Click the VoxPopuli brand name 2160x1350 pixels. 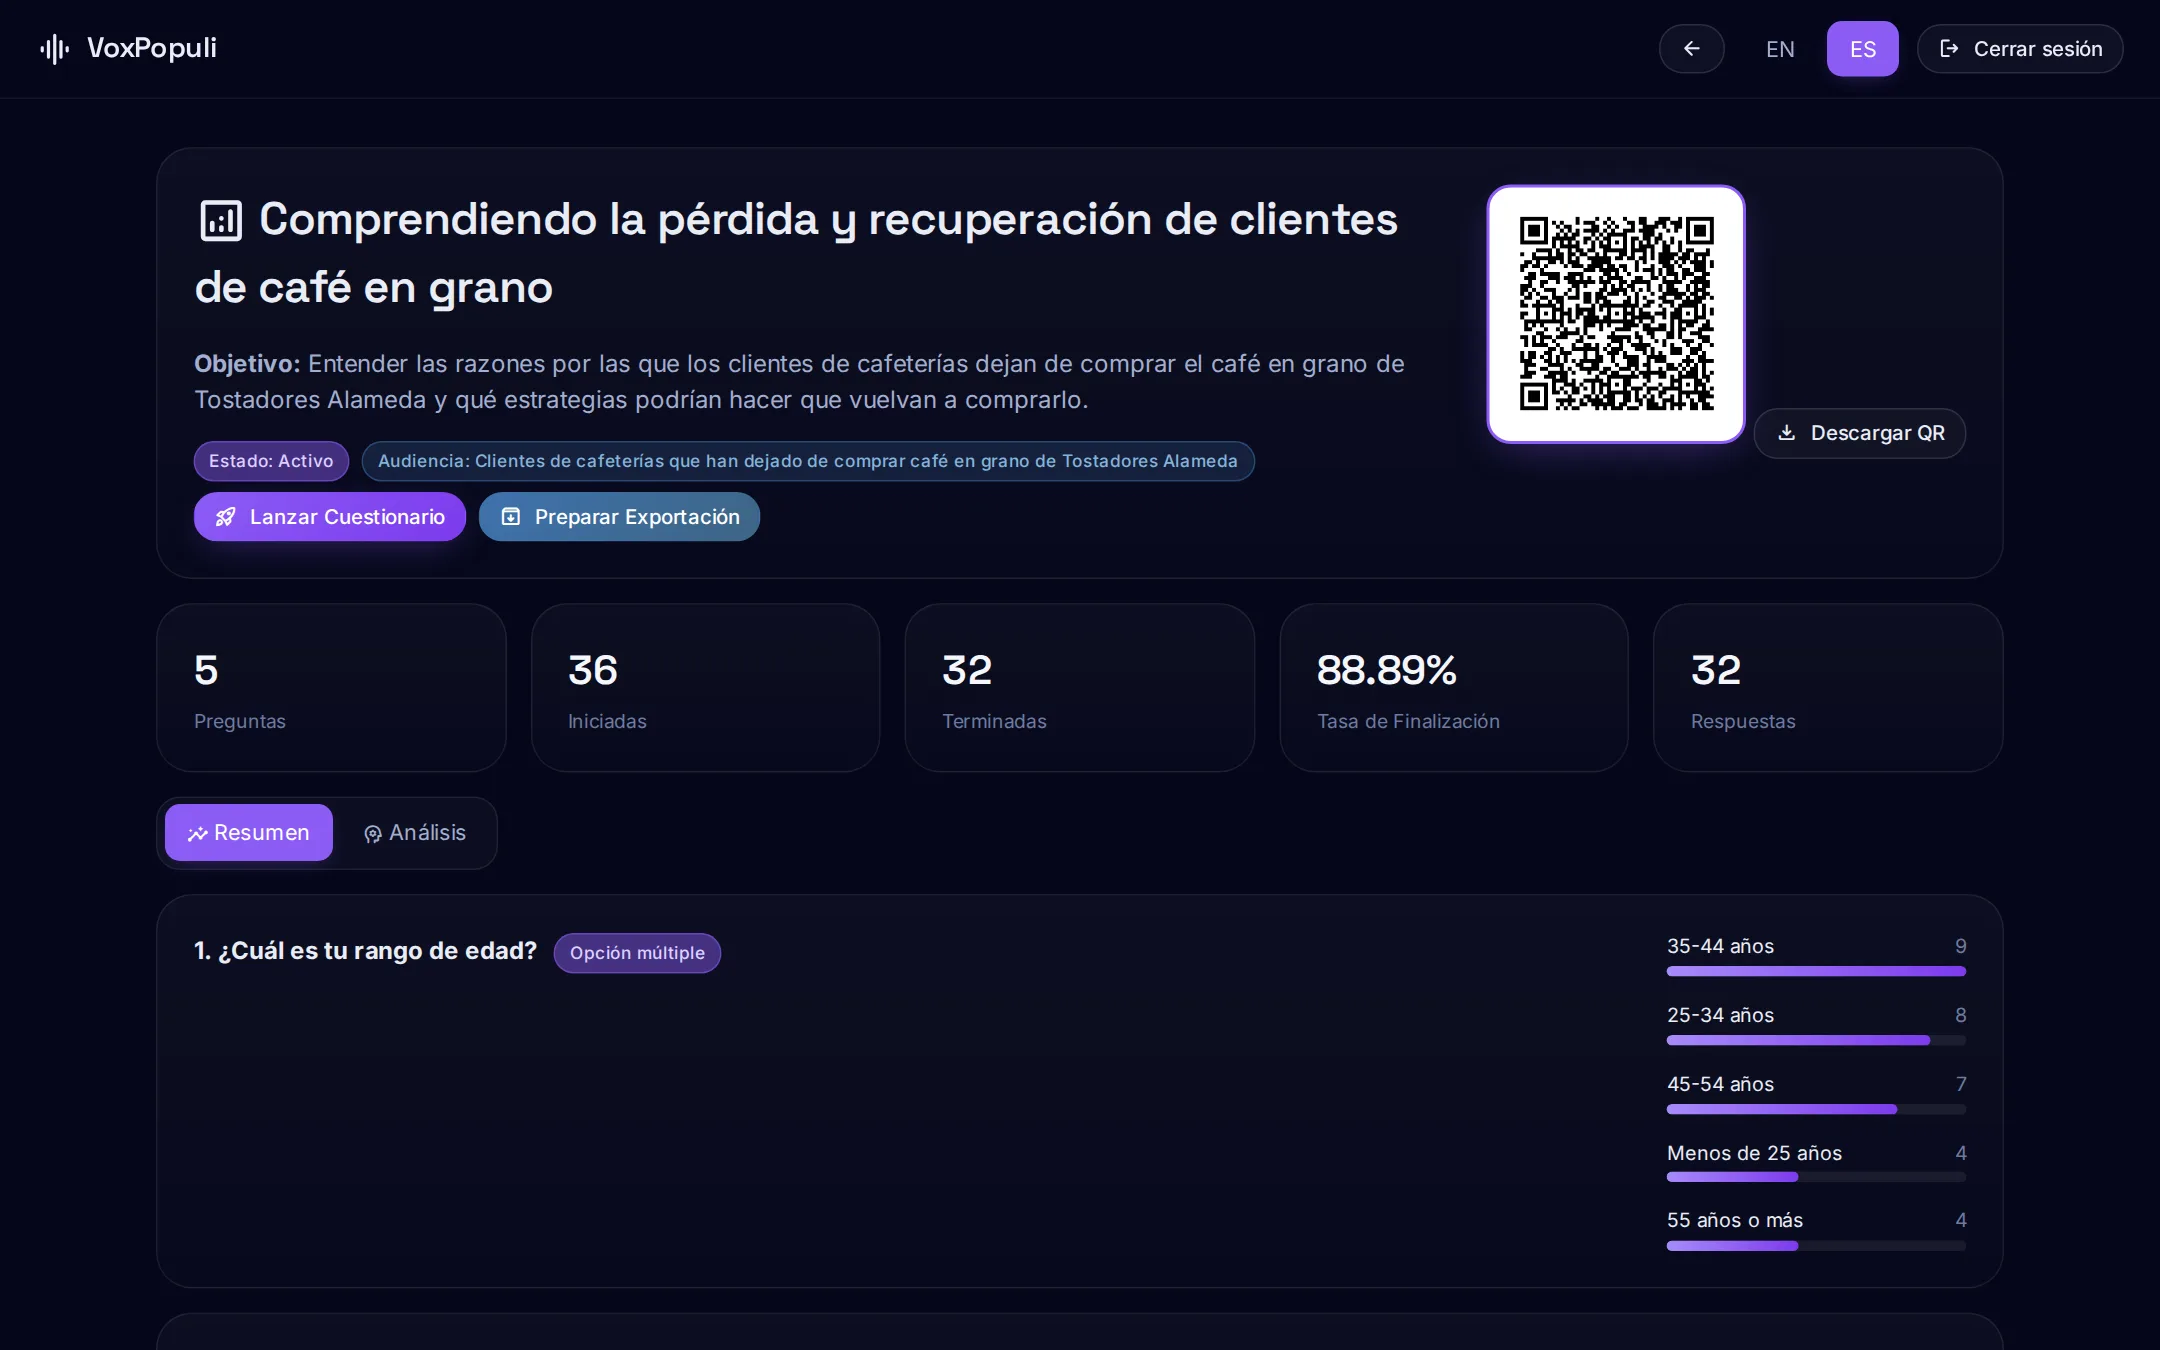[x=152, y=48]
